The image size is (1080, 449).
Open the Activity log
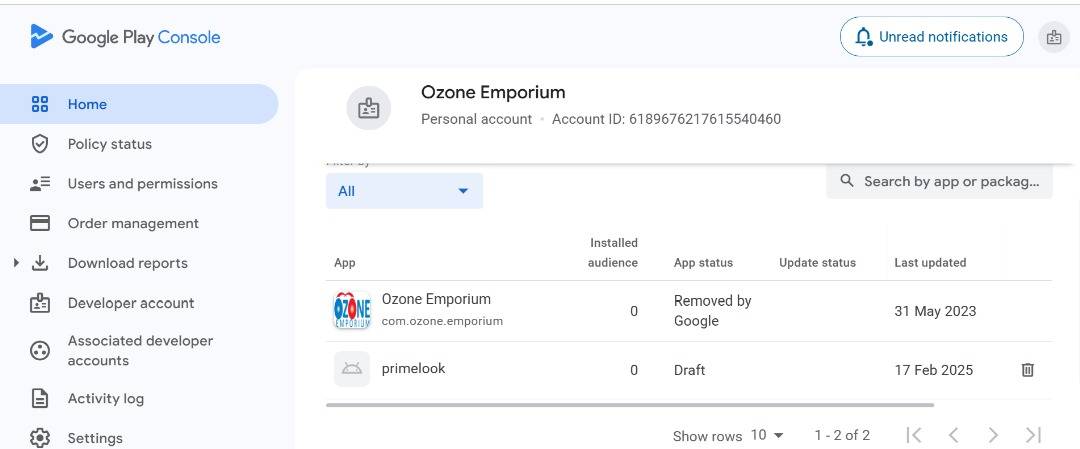(x=105, y=399)
